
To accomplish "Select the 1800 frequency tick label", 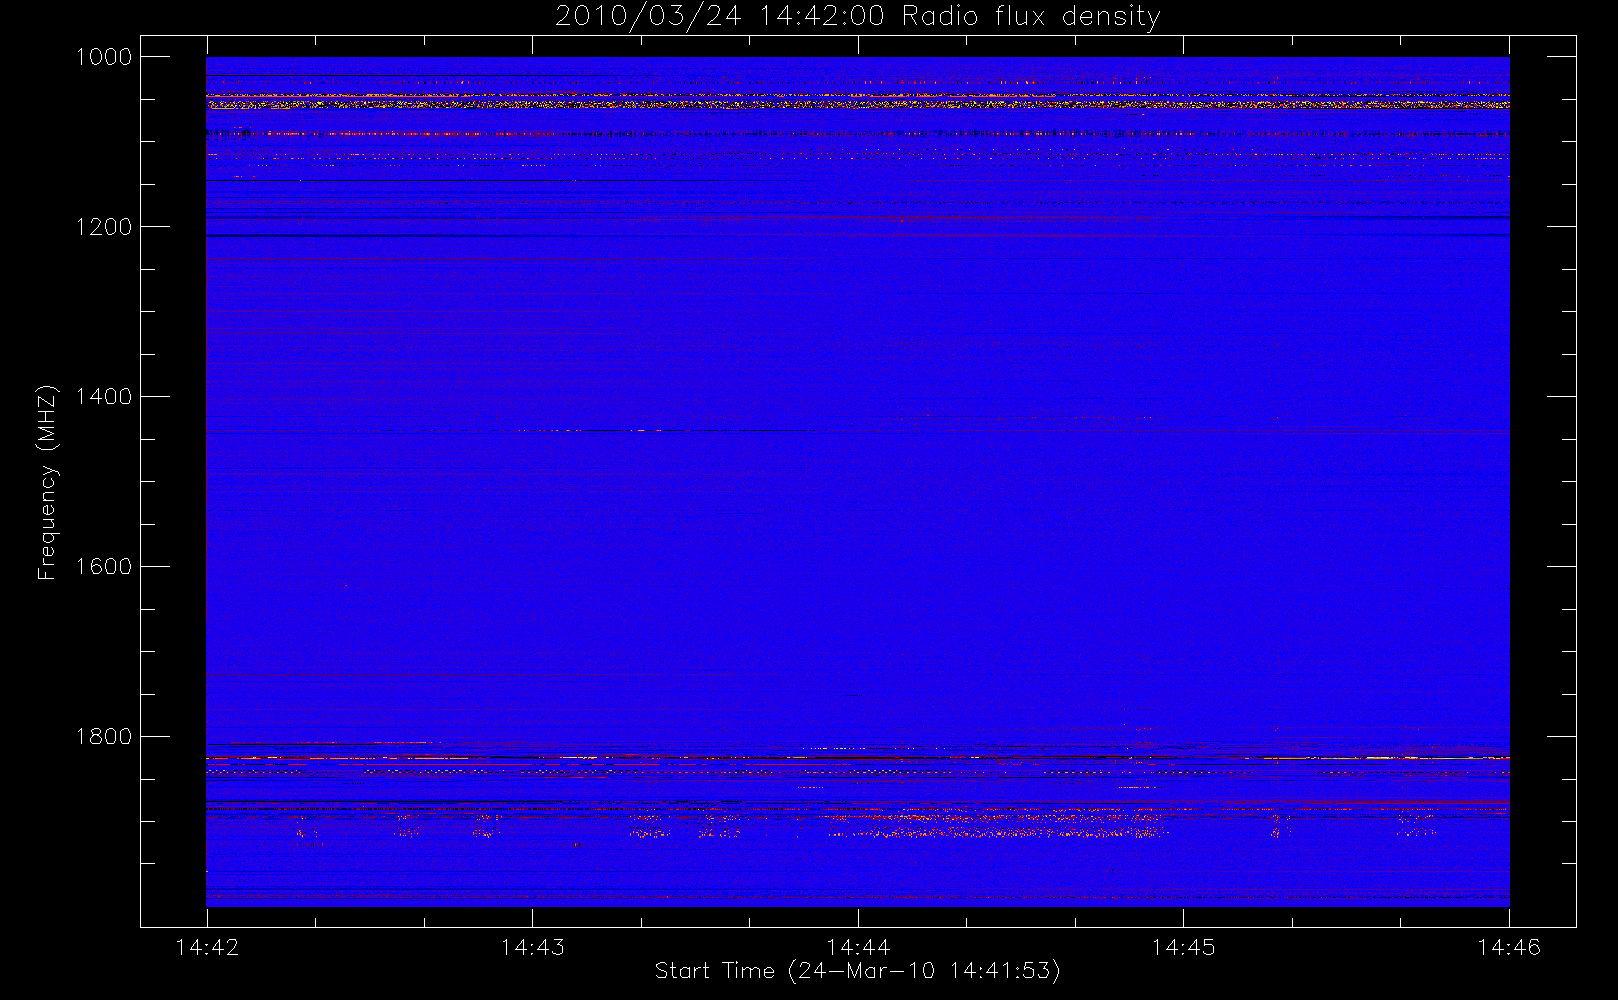I will [x=104, y=737].
